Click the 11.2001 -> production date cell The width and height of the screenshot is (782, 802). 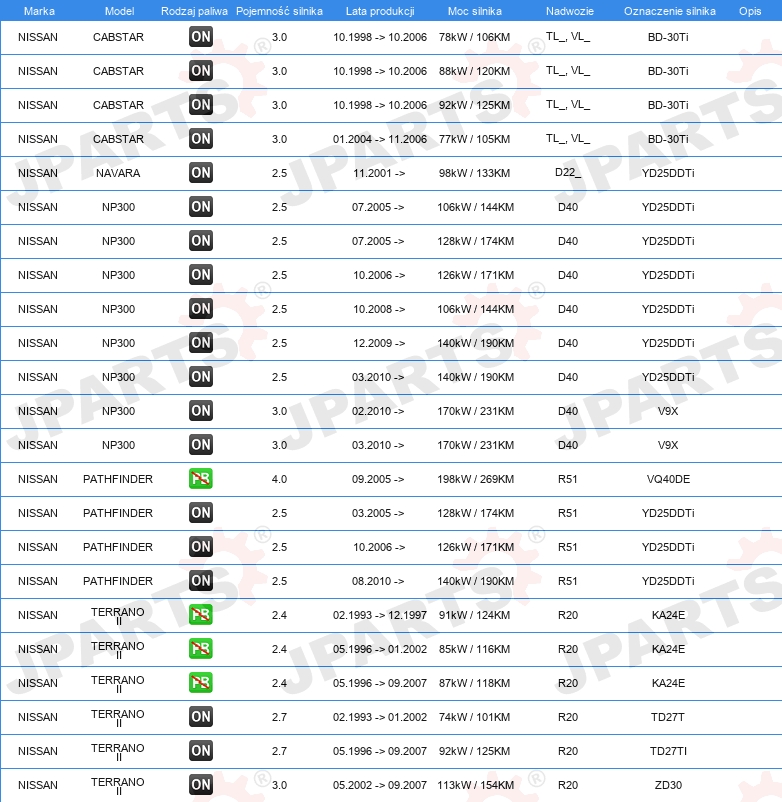pos(379,173)
